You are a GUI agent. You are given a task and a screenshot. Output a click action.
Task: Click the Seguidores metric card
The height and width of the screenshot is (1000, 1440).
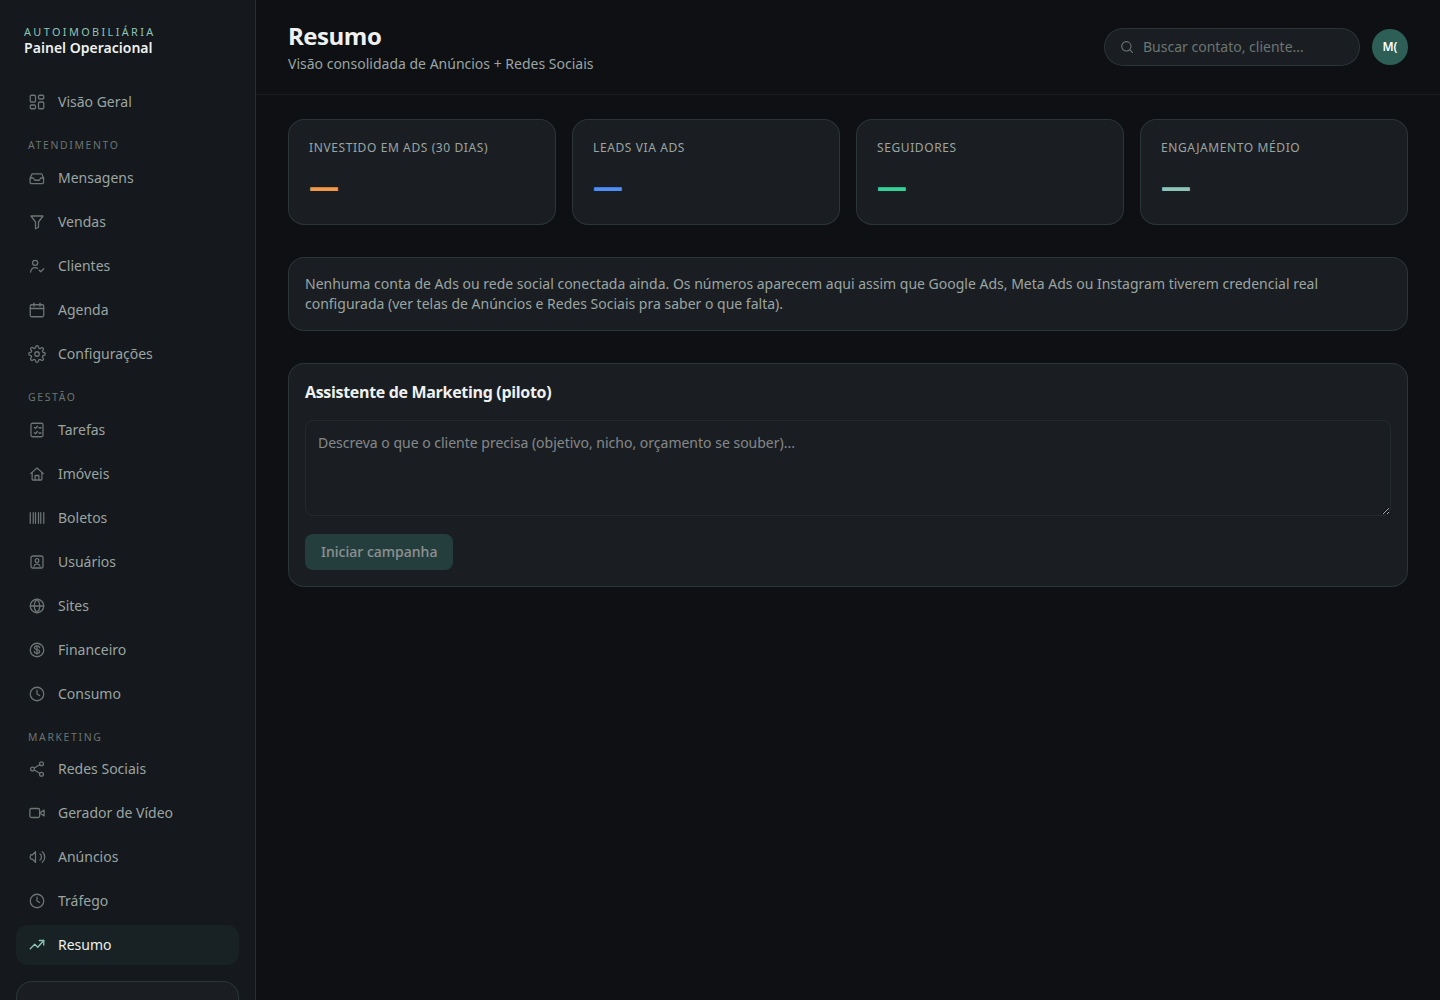990,172
